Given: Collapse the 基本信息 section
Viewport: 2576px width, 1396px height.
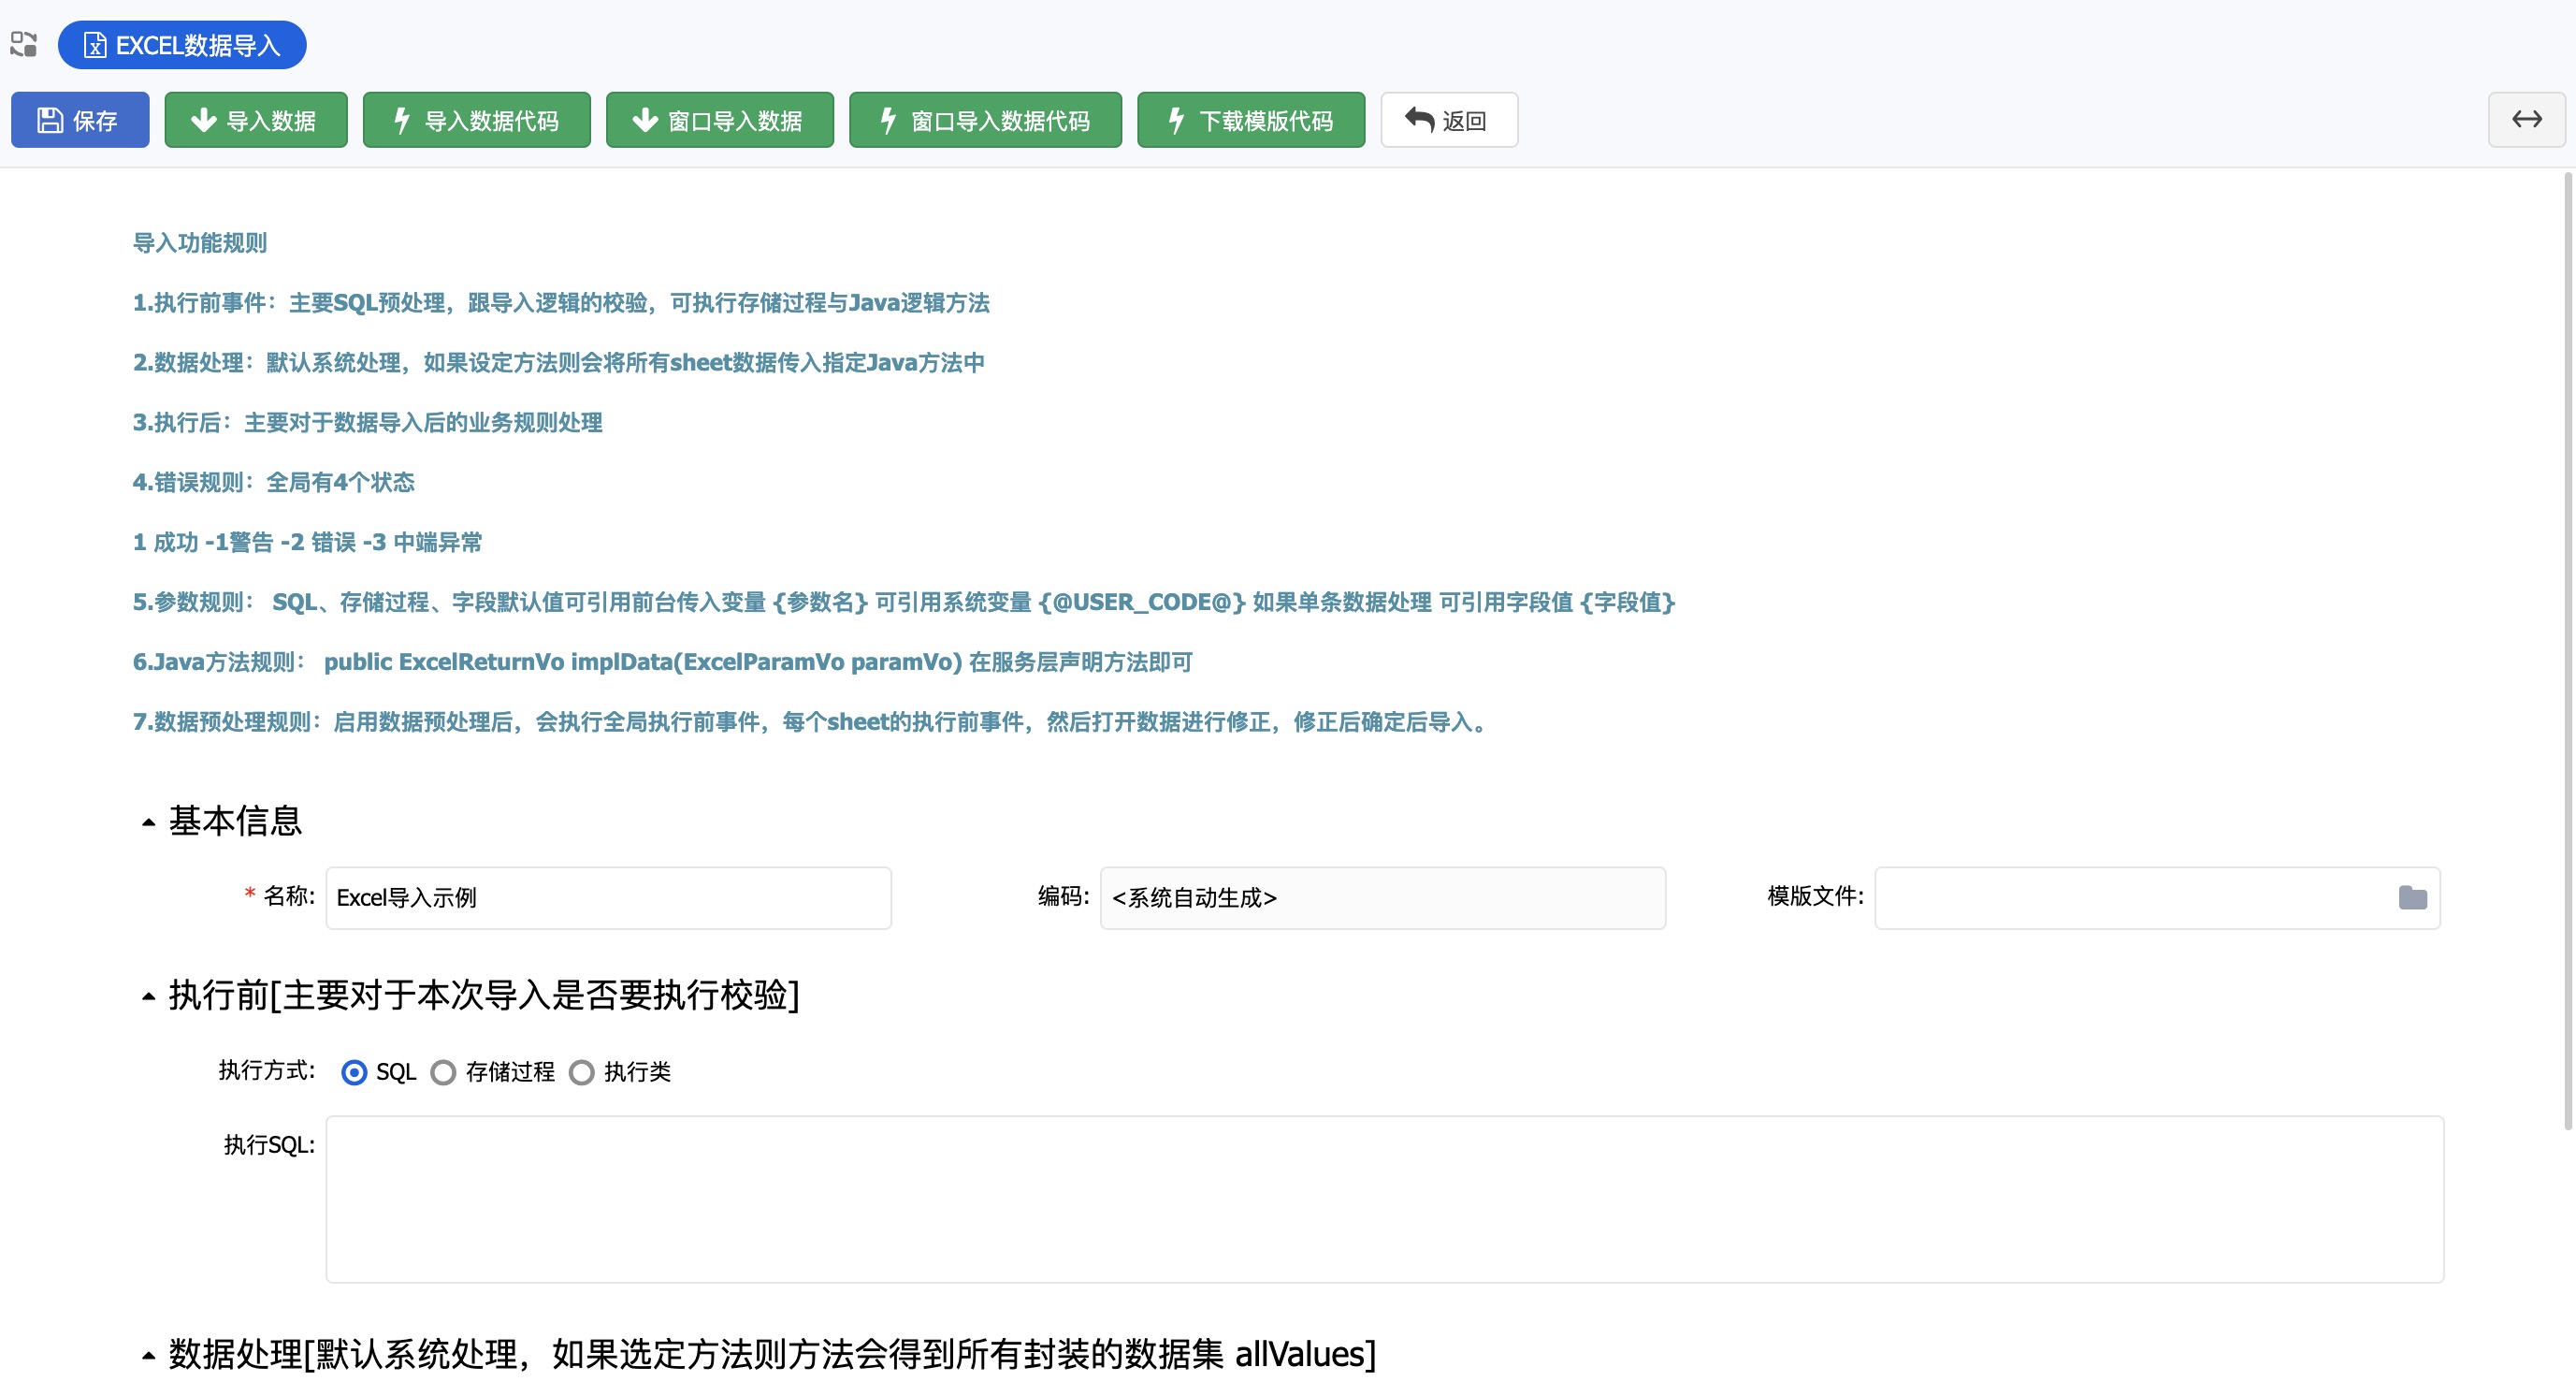Looking at the screenshot, I should (x=149, y=822).
